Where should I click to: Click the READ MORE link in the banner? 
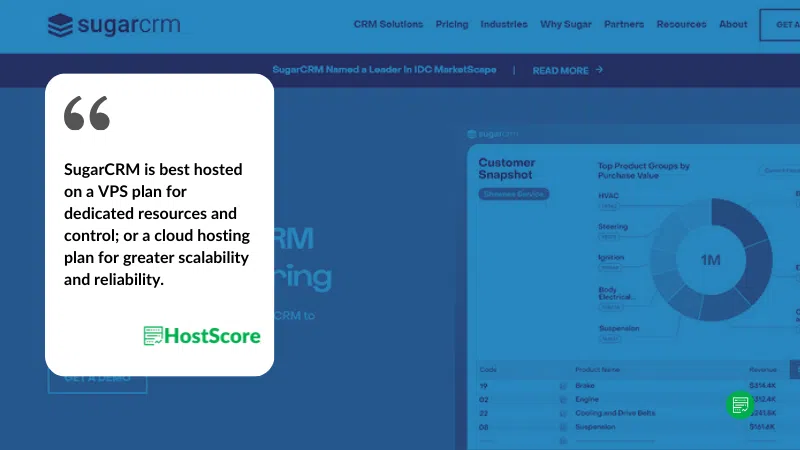point(560,71)
